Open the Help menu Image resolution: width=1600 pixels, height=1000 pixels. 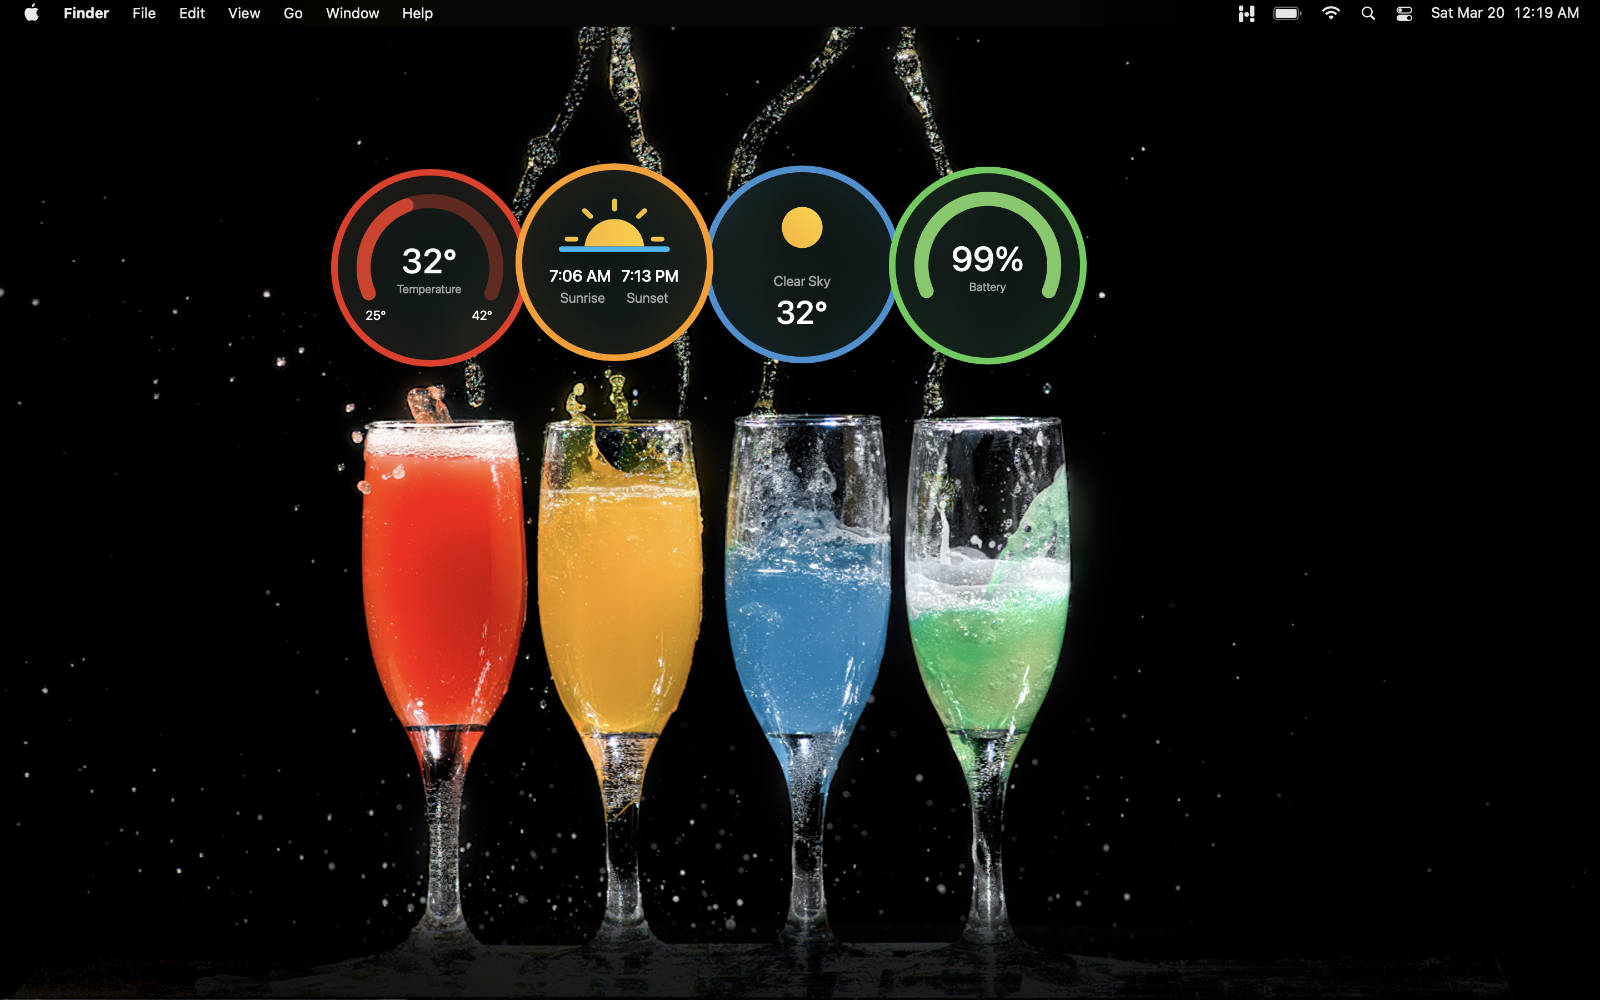pyautogui.click(x=417, y=13)
